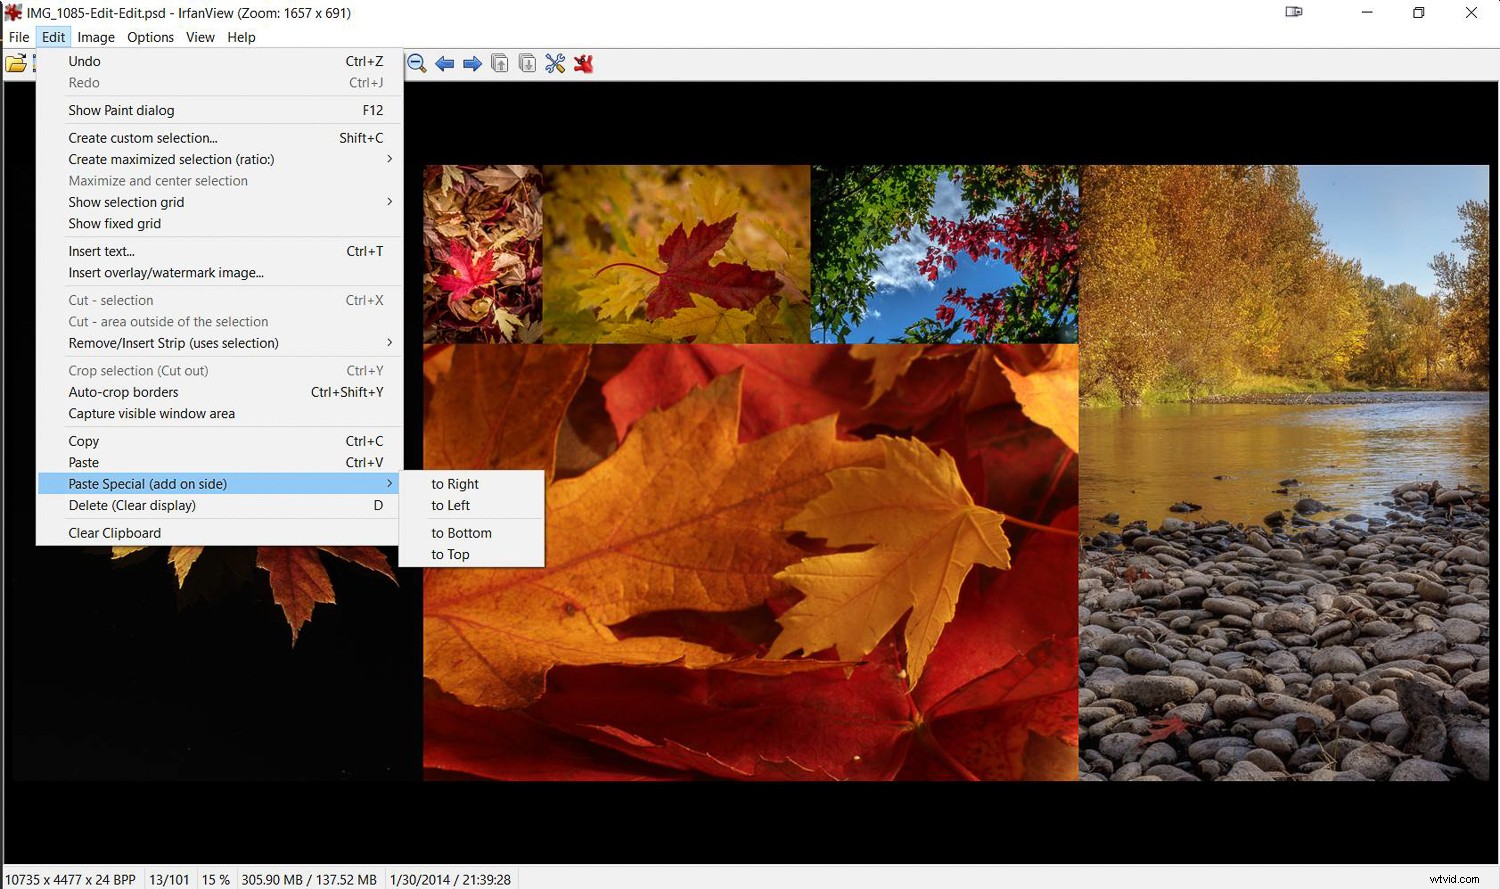Choose Paste Special to Right
This screenshot has height=889, width=1500.
pos(455,484)
